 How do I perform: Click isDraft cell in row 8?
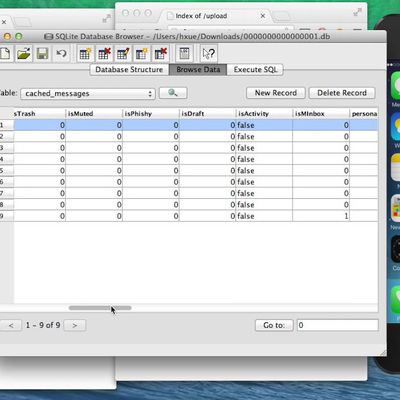(x=207, y=205)
